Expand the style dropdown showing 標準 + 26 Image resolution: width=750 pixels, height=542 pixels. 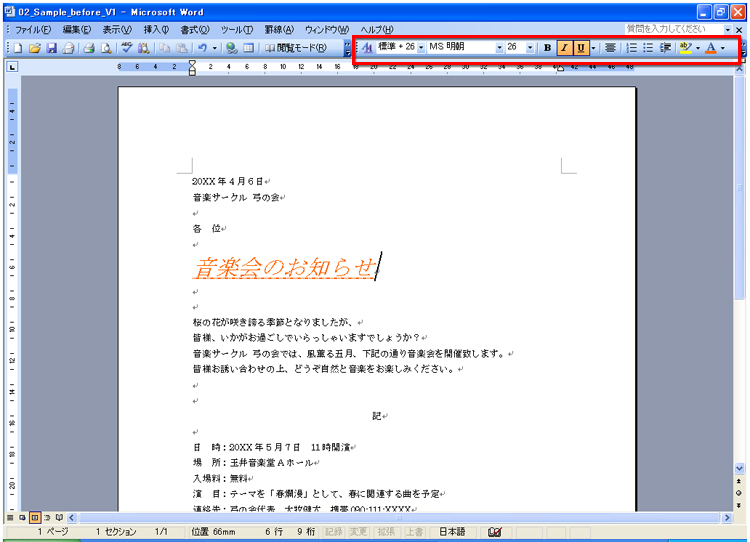coord(421,47)
